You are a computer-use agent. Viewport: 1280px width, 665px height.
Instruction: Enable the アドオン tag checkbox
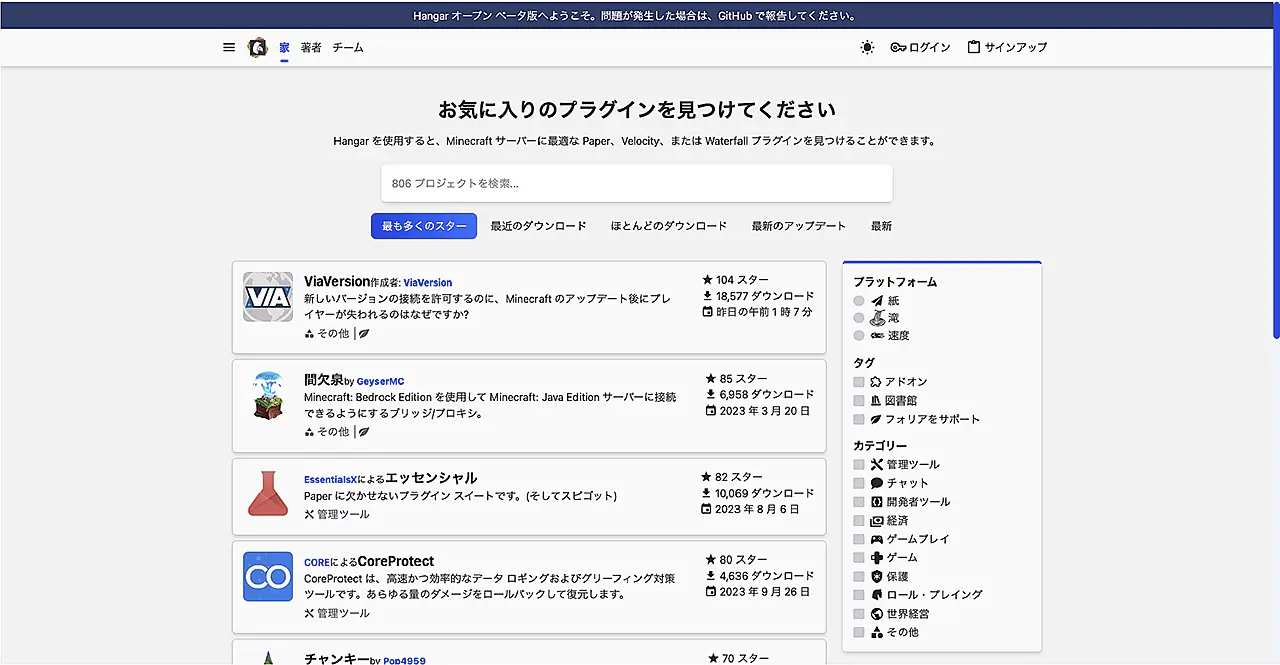(x=859, y=382)
